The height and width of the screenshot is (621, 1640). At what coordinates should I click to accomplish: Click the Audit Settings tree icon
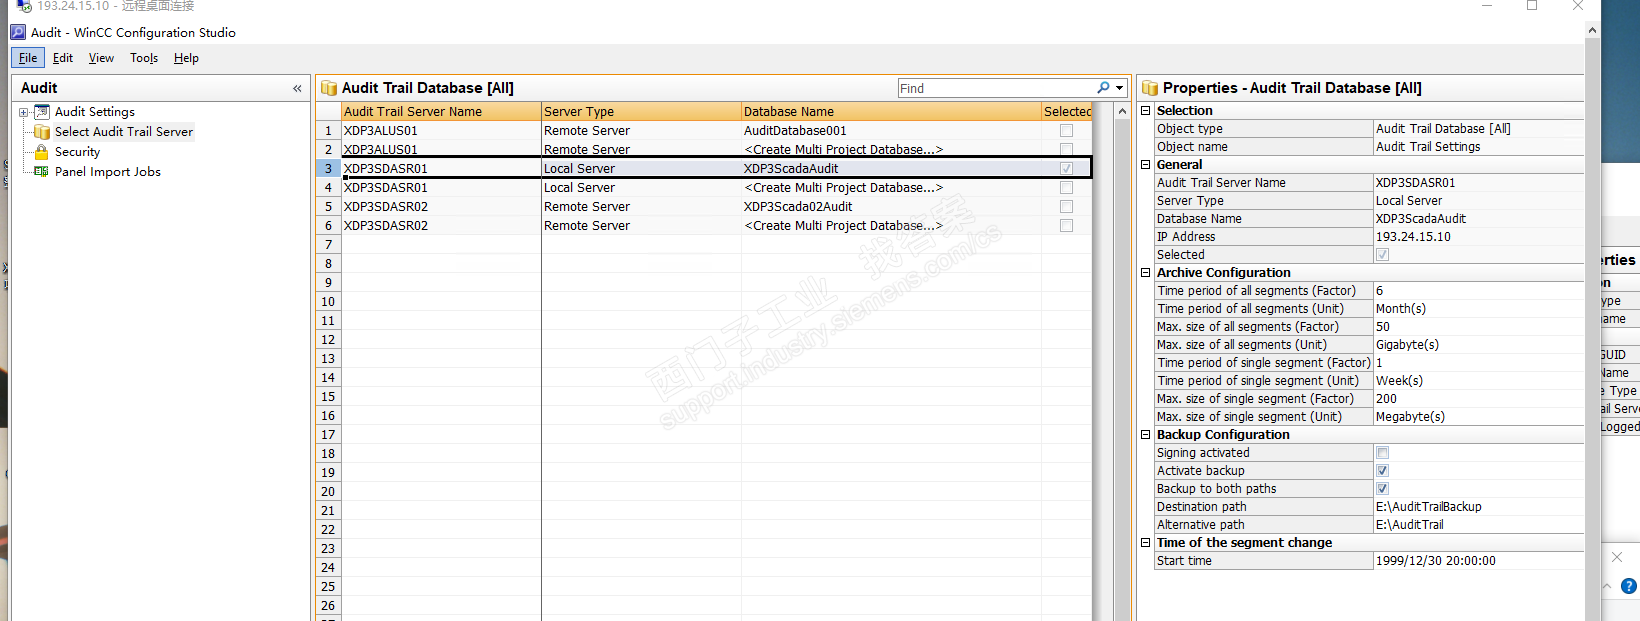(x=42, y=112)
